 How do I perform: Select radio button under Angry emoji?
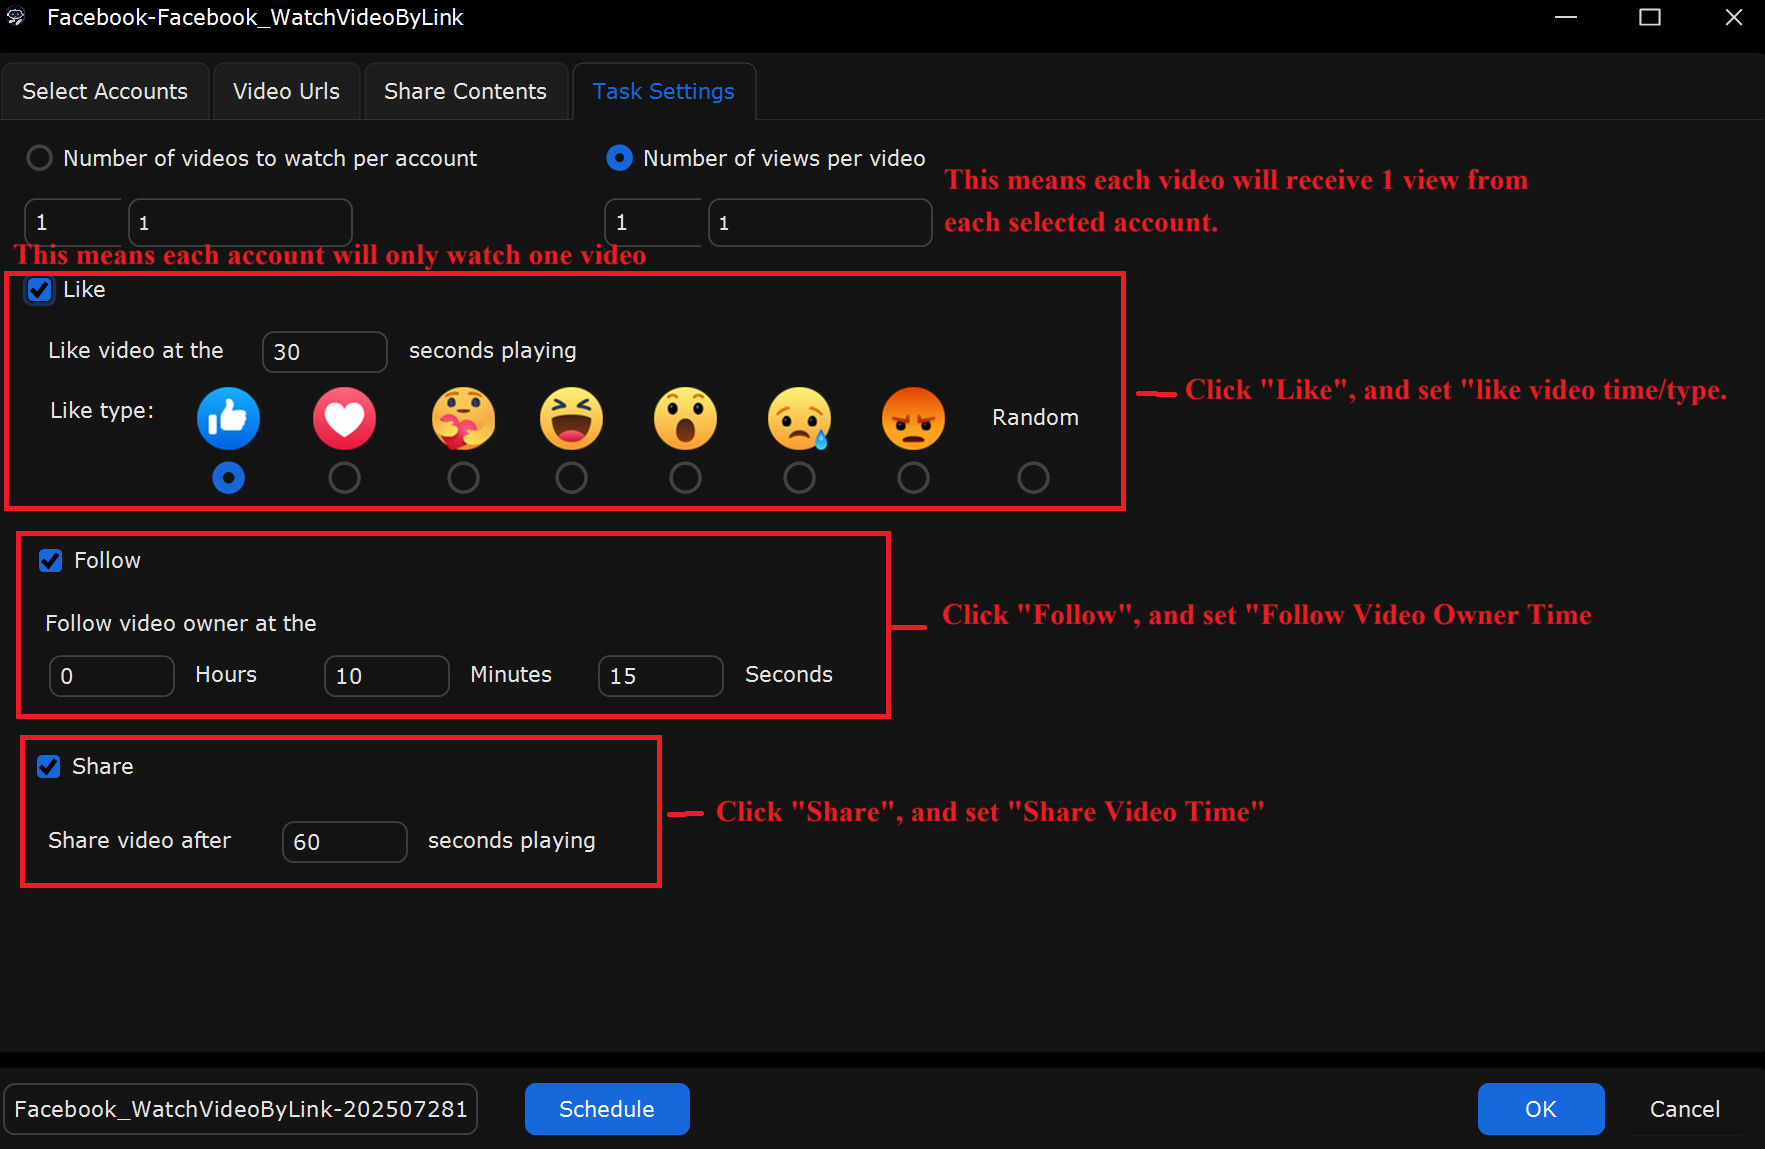pos(913,478)
